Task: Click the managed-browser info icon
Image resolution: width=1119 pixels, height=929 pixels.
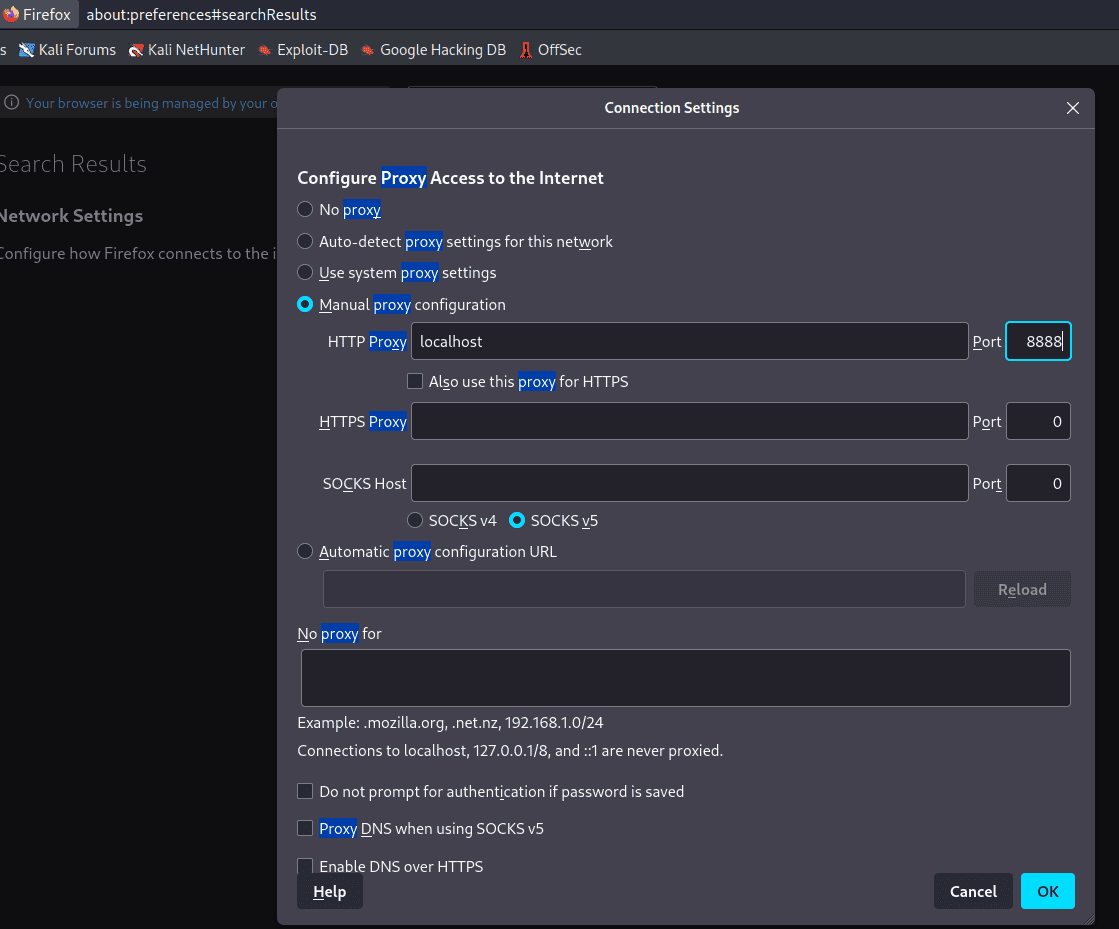Action: coord(11,103)
